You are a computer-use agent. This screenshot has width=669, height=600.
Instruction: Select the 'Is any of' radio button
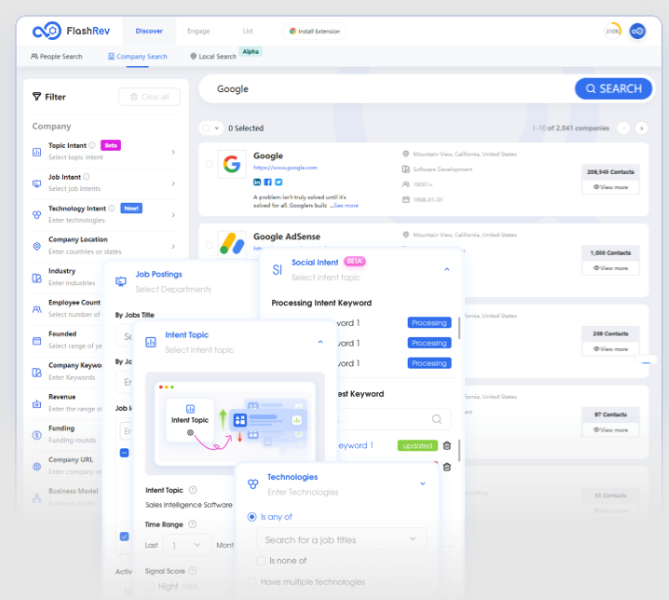[x=252, y=517]
